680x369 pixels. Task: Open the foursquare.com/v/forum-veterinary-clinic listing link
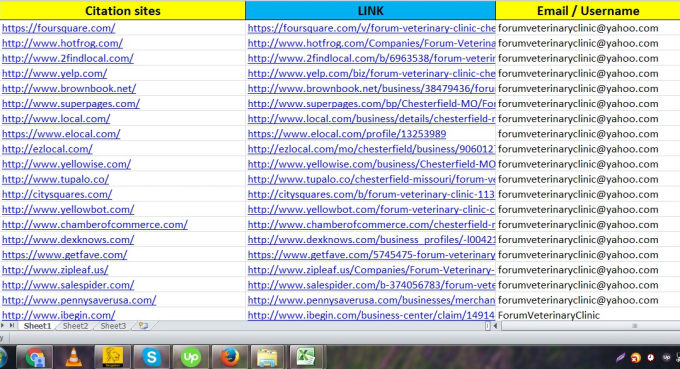click(371, 28)
